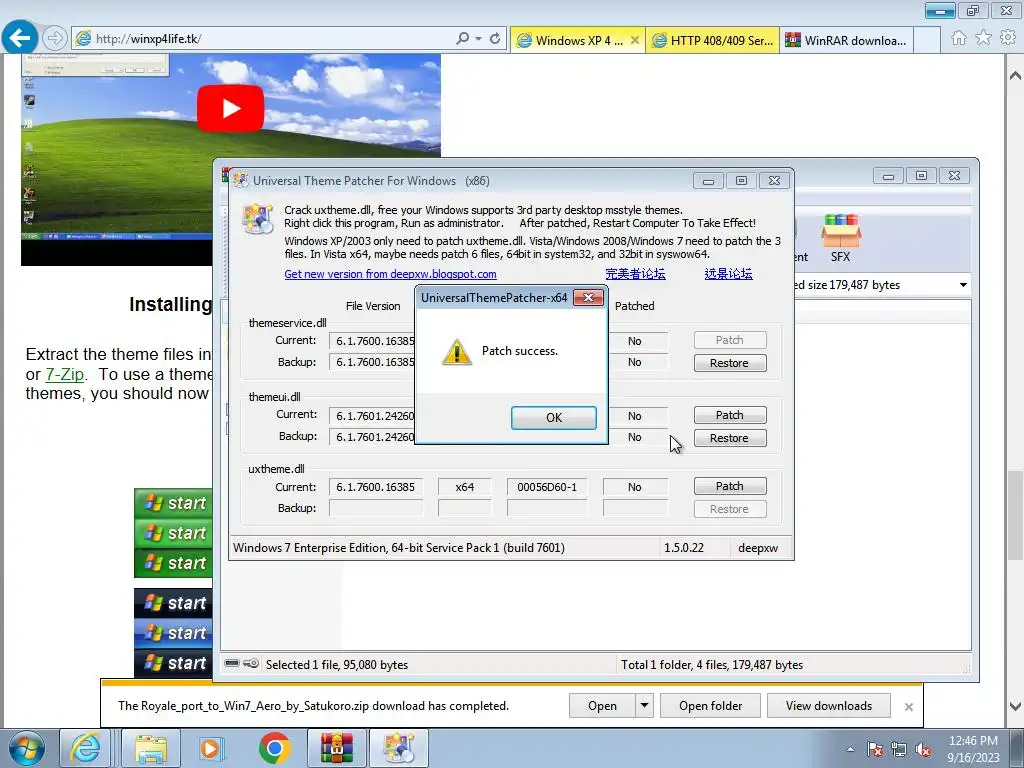Click green start button theme thumbnail top
The width and height of the screenshot is (1024, 768).
[174, 503]
